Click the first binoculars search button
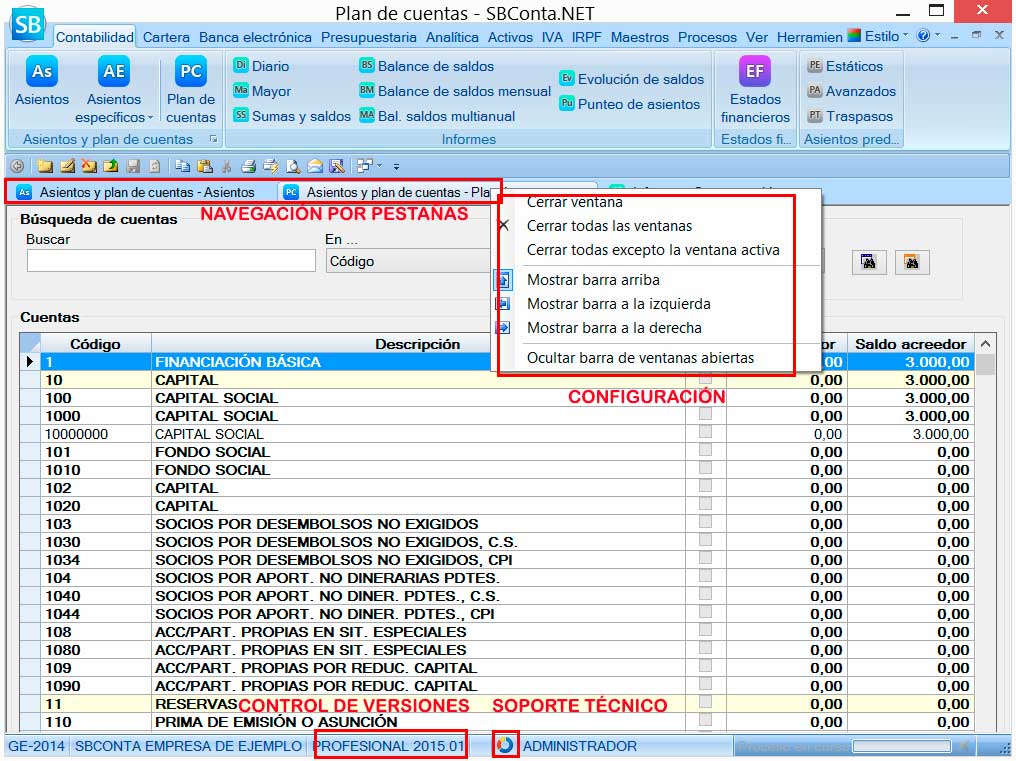The height and width of the screenshot is (761, 1016). (869, 262)
